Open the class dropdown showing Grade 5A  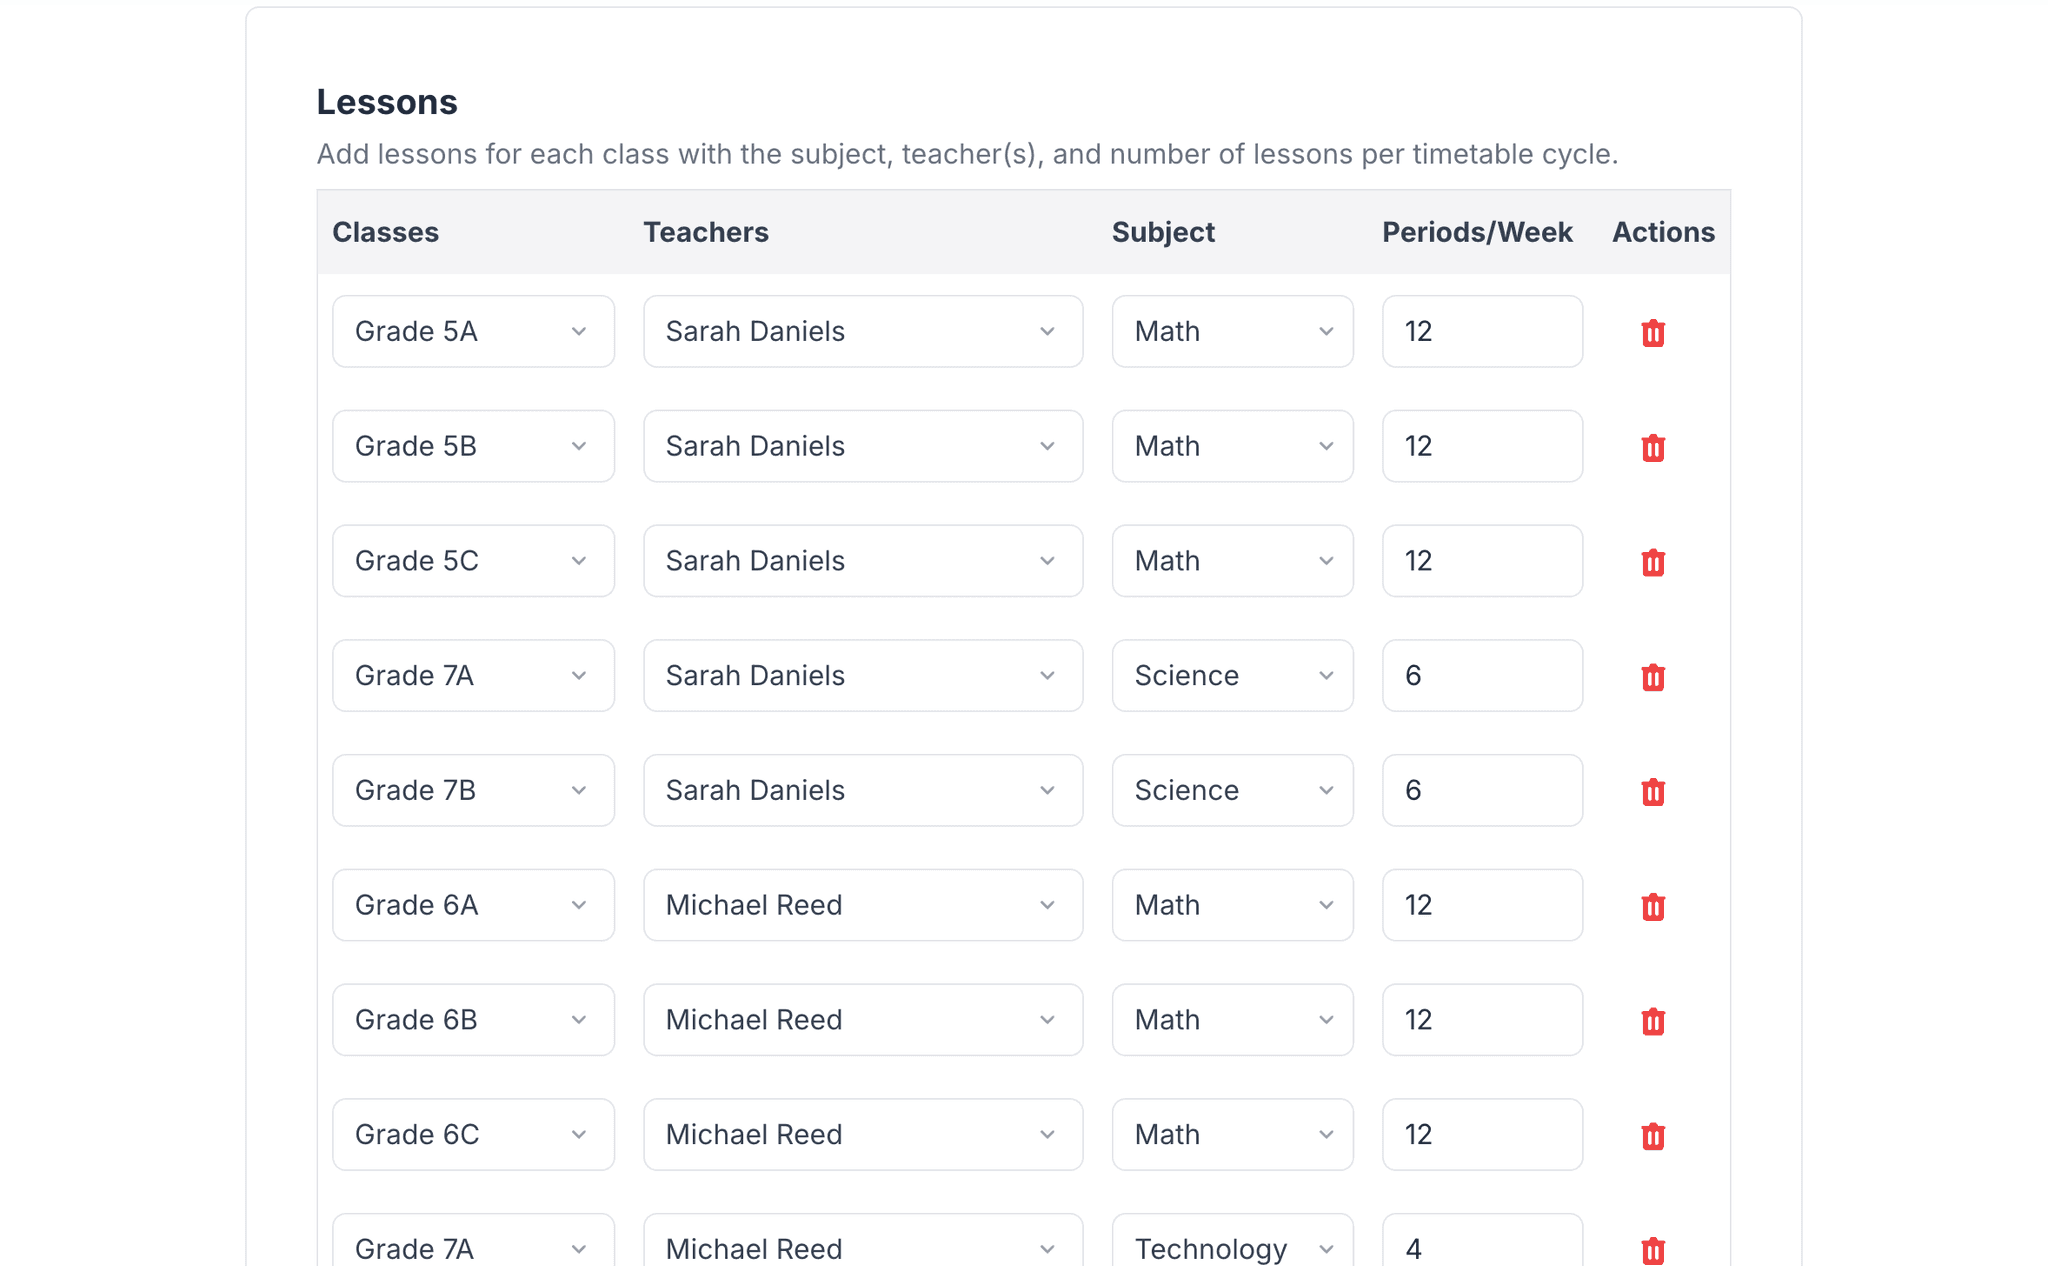click(x=473, y=332)
